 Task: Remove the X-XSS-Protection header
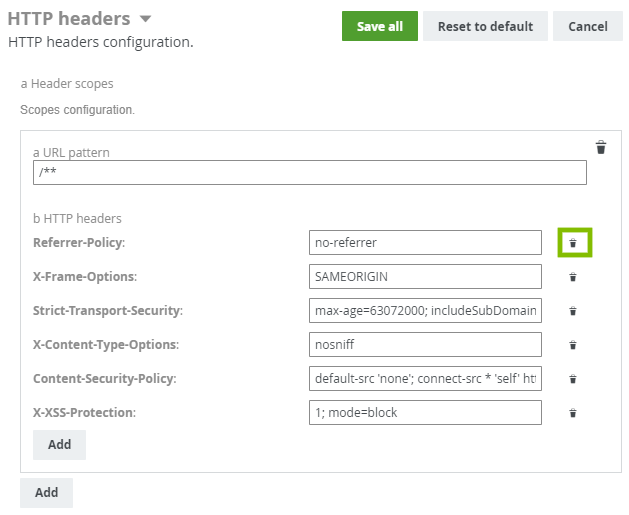click(x=573, y=413)
